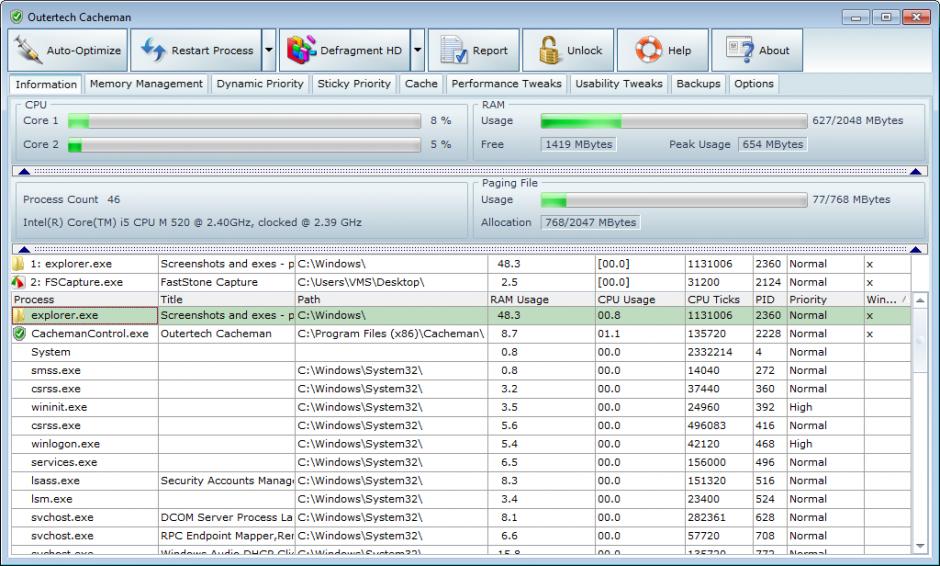Click the RAM Usage progress bar
This screenshot has height=566, width=940.
674,121
